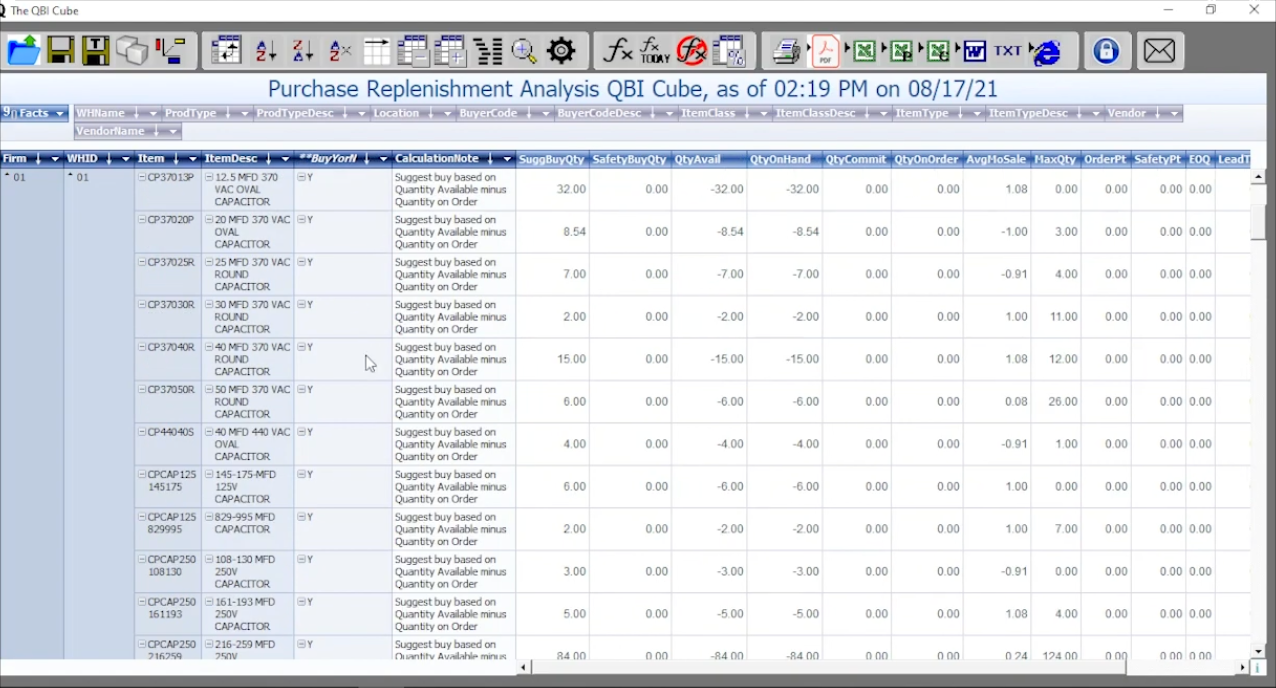This screenshot has height=688, width=1276.
Task: Export to Word document icon
Action: 974,51
